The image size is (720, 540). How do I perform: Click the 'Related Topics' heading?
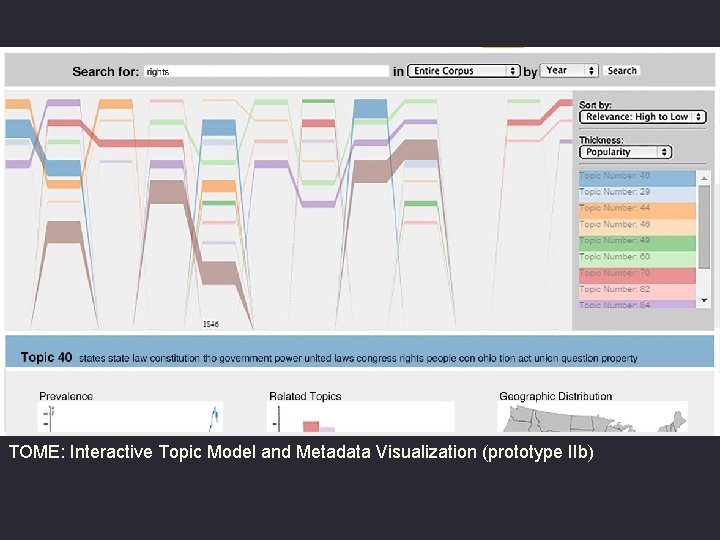click(305, 396)
